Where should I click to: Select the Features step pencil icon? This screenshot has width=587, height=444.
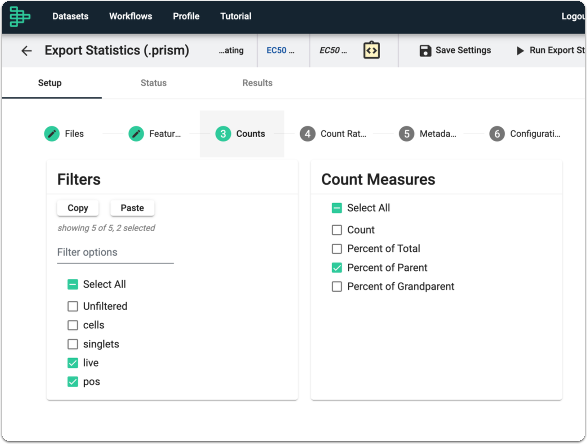[x=136, y=134]
